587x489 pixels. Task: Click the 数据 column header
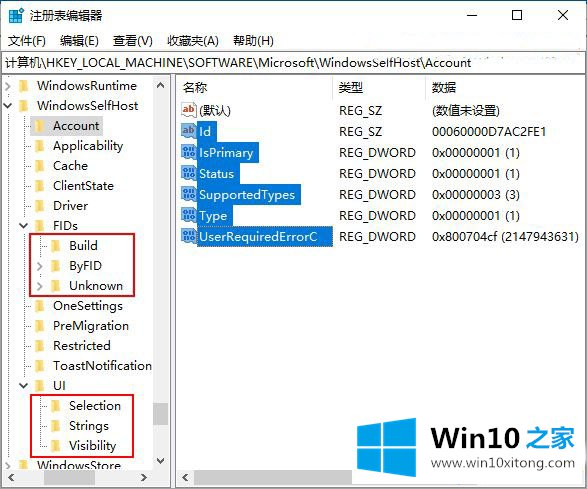pyautogui.click(x=504, y=88)
